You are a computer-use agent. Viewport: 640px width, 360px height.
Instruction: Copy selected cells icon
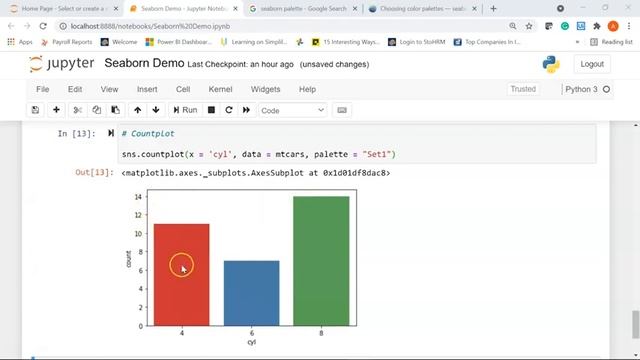point(97,110)
